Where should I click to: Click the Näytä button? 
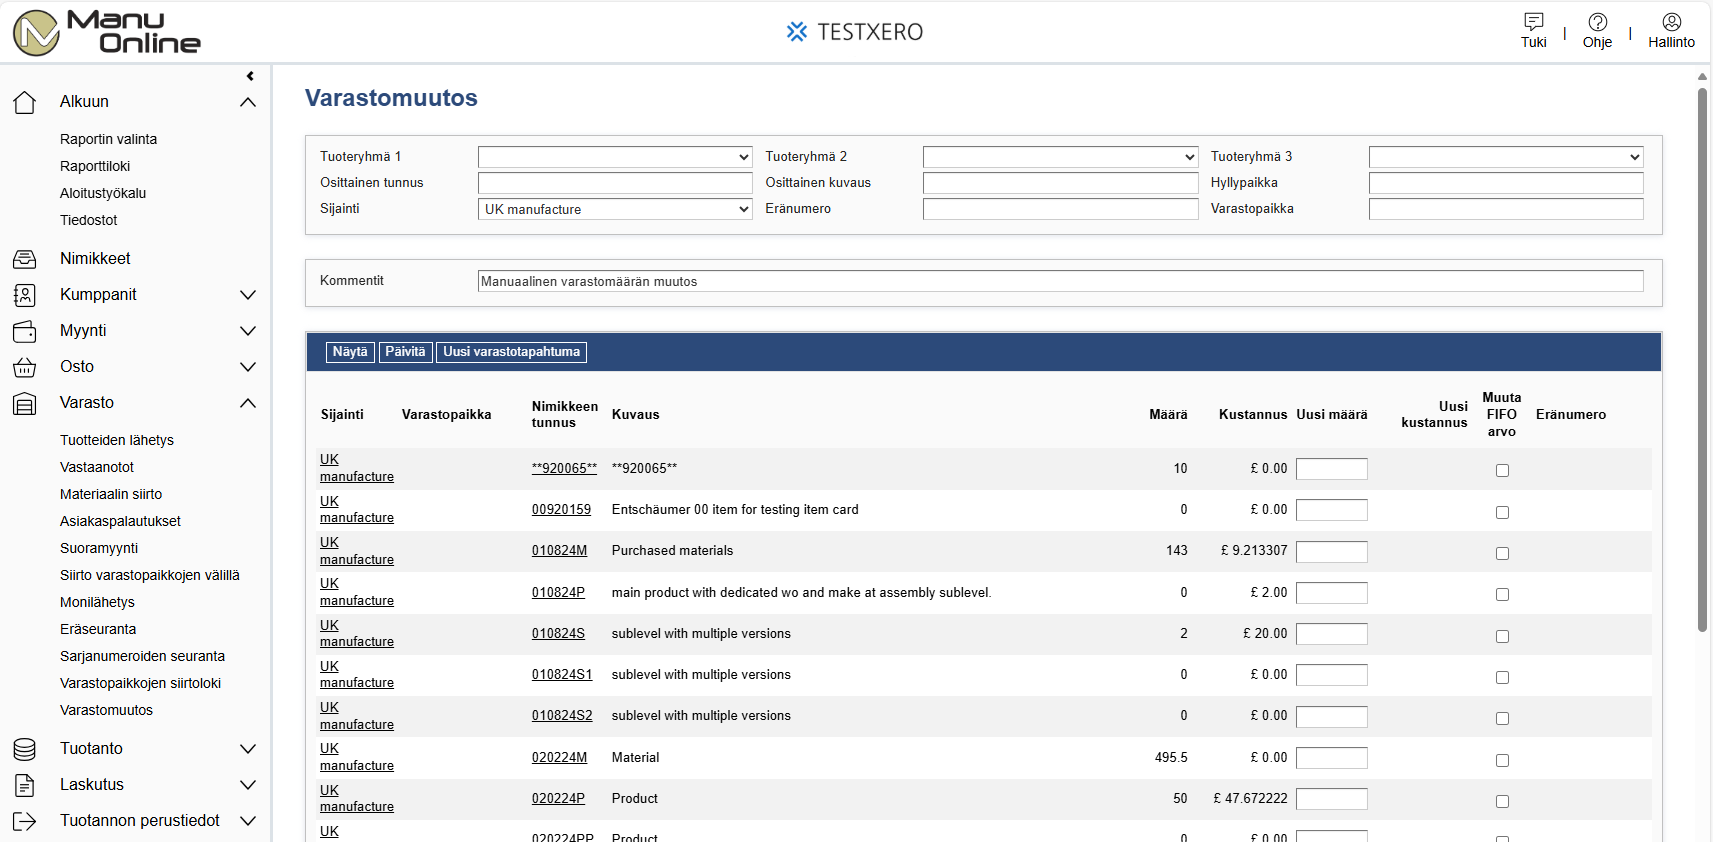point(350,352)
